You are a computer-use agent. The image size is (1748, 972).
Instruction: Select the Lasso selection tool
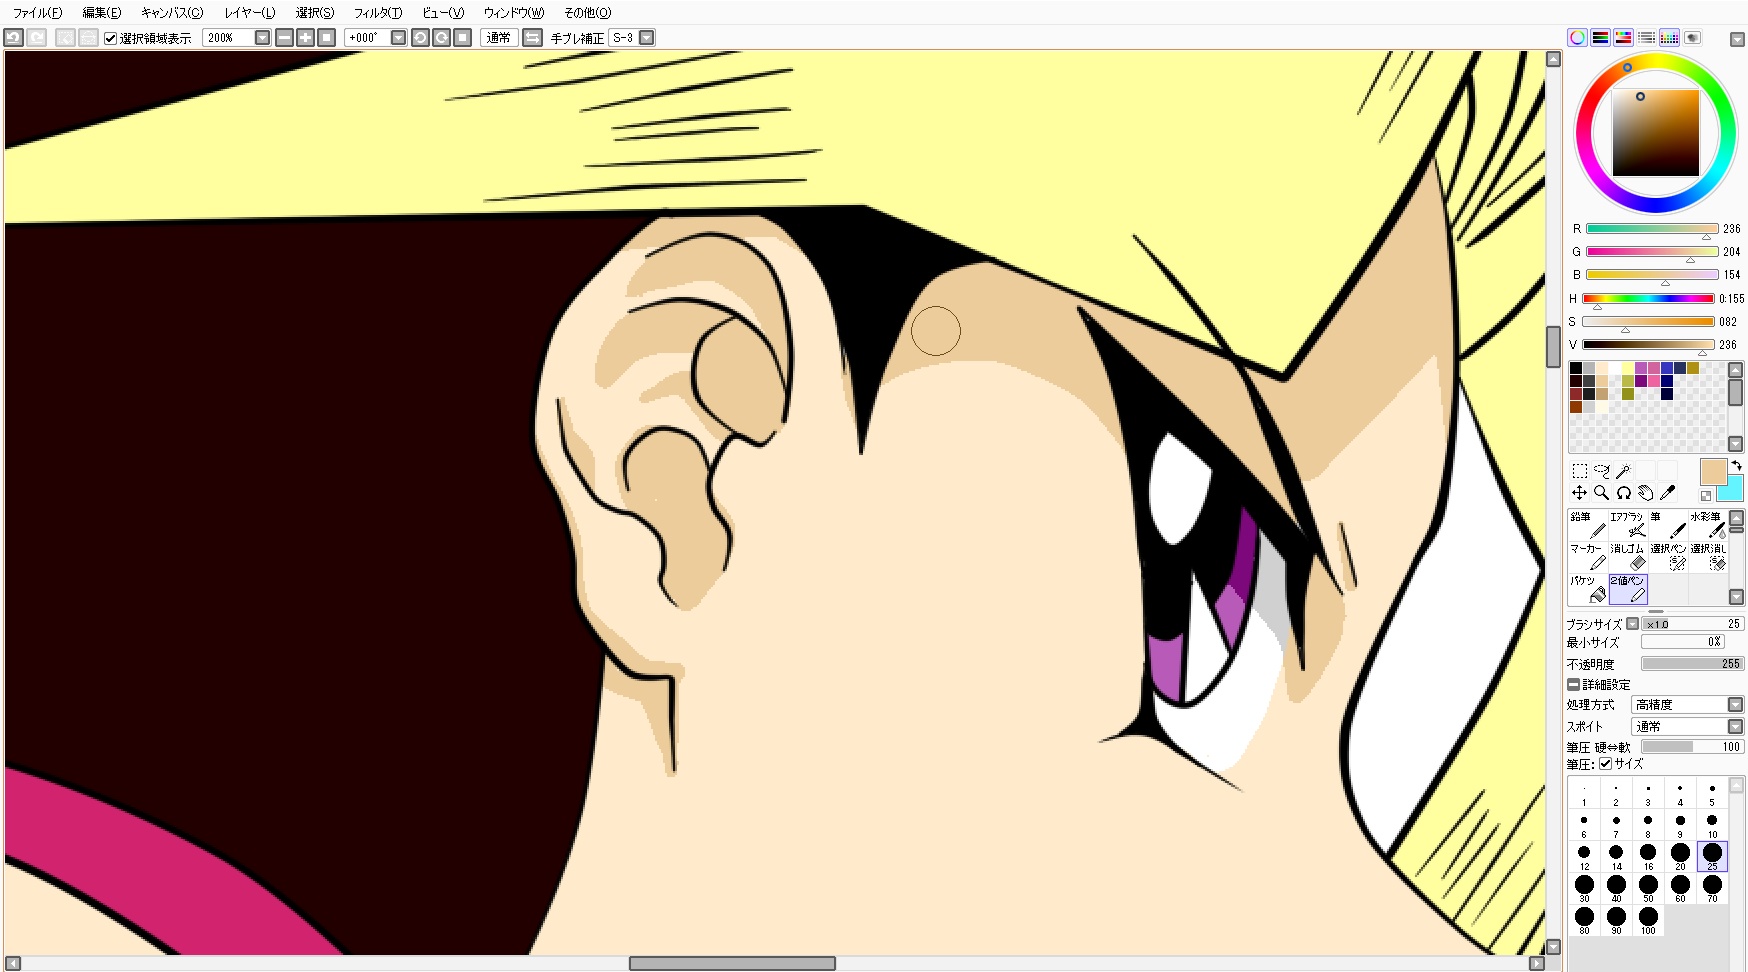point(1602,471)
